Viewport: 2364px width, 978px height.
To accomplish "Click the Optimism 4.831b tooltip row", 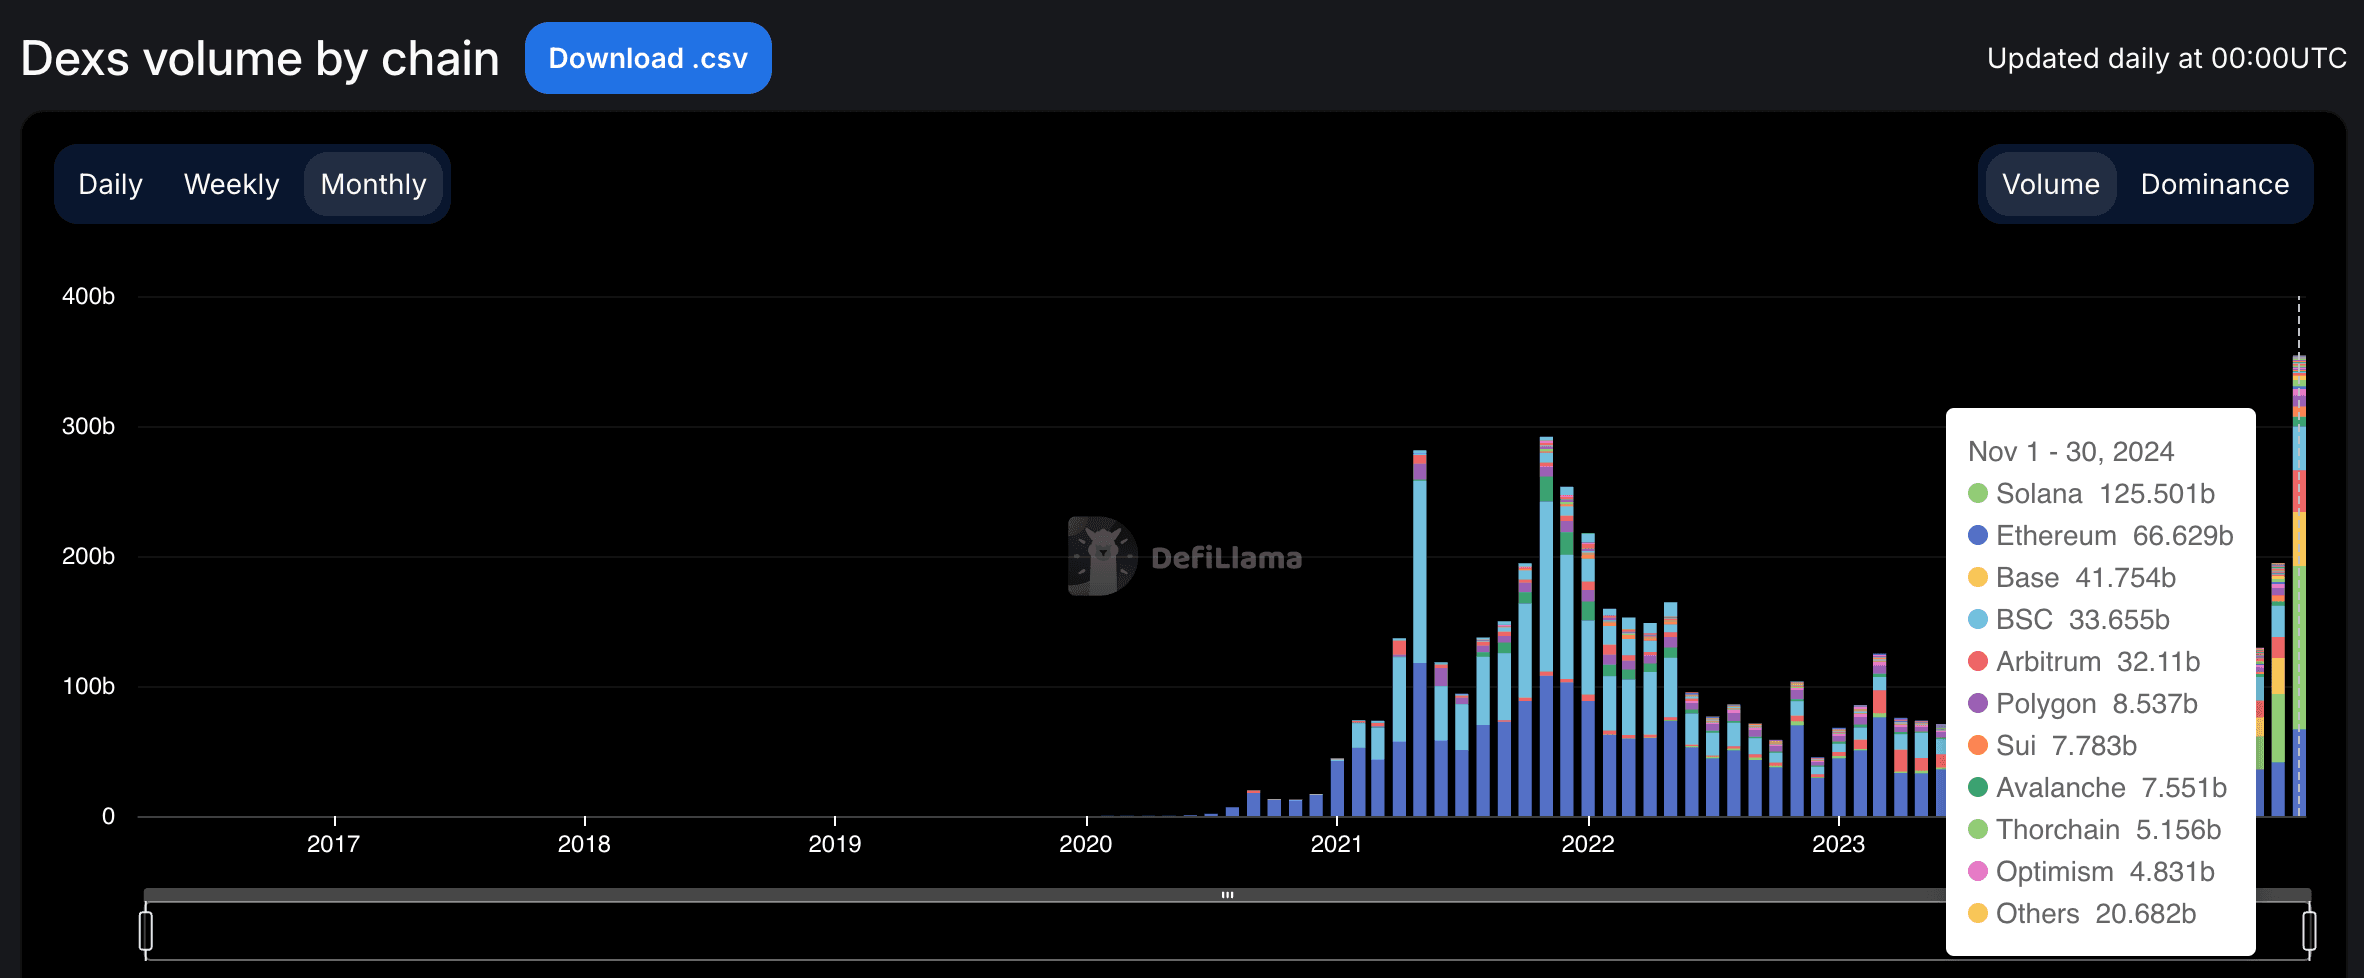I will pos(2091,872).
